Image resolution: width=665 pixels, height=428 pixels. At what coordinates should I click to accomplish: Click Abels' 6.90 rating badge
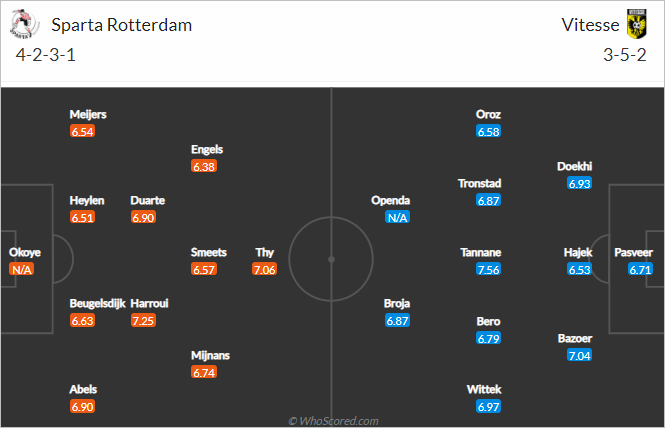click(x=82, y=407)
